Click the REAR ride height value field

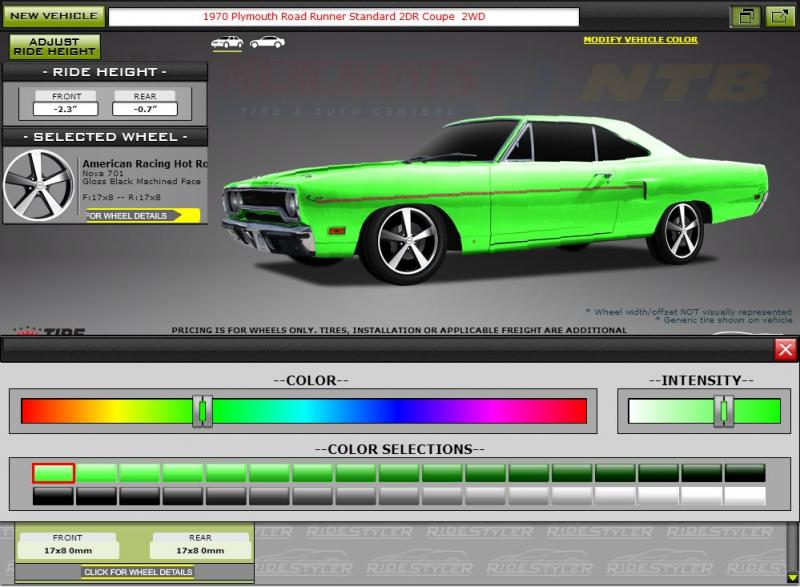tap(145, 109)
